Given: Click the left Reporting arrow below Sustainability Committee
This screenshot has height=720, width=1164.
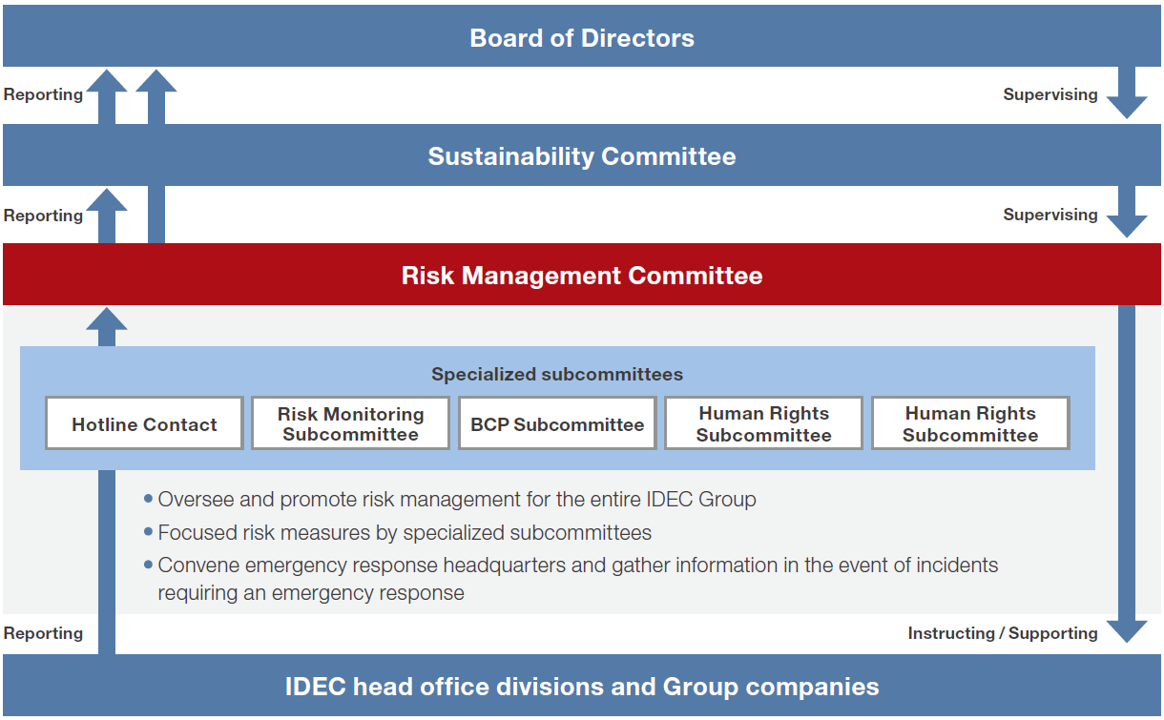Looking at the screenshot, I should [106, 215].
